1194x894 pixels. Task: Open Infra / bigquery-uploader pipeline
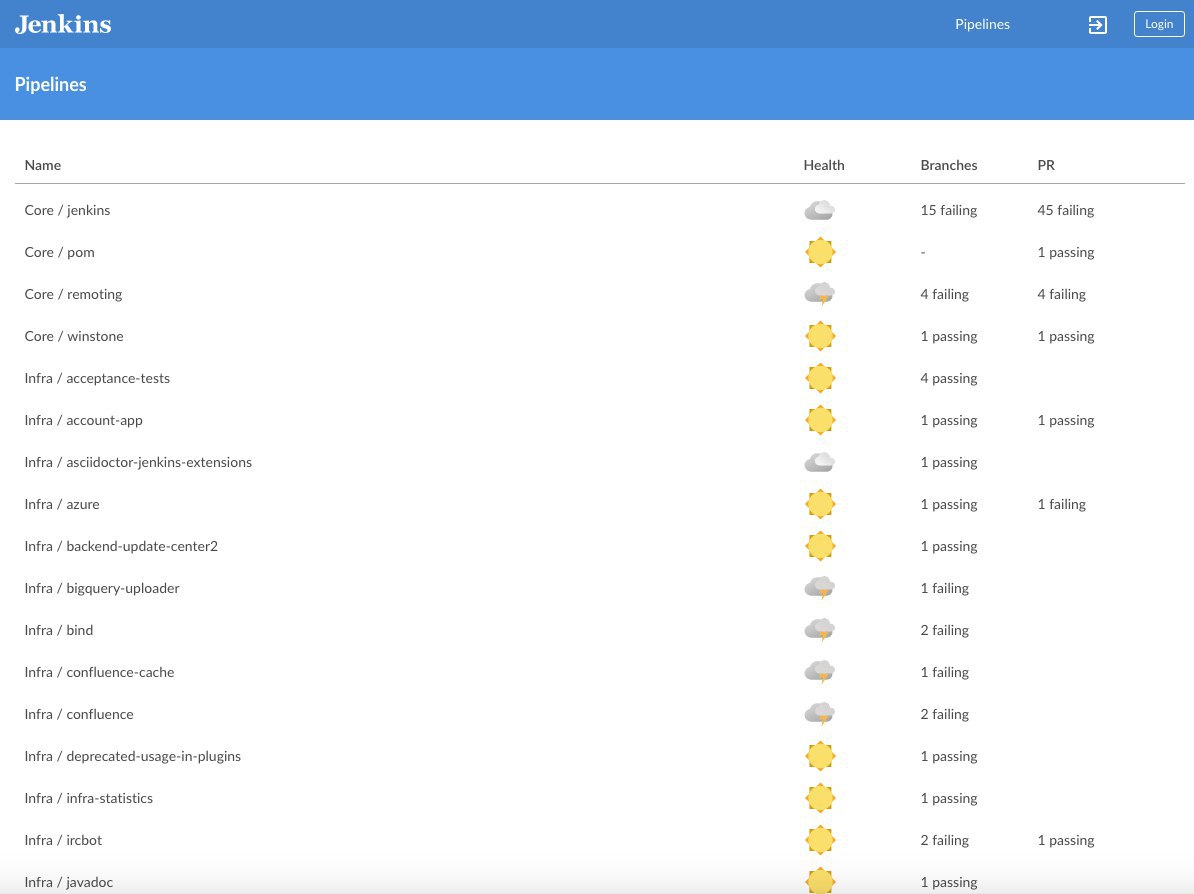click(x=102, y=588)
